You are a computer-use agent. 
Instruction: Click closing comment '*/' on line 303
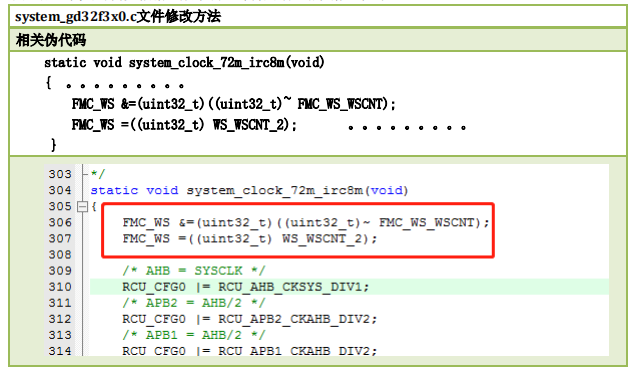[x=98, y=174]
